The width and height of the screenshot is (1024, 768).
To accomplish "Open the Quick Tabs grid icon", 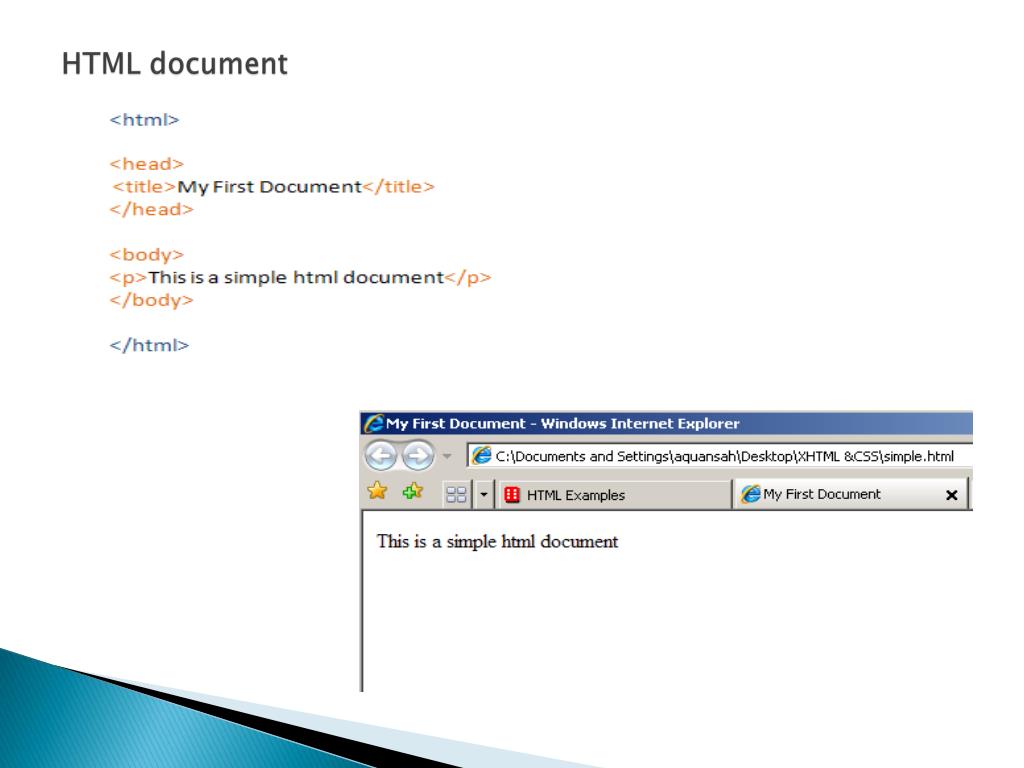I will [x=456, y=494].
